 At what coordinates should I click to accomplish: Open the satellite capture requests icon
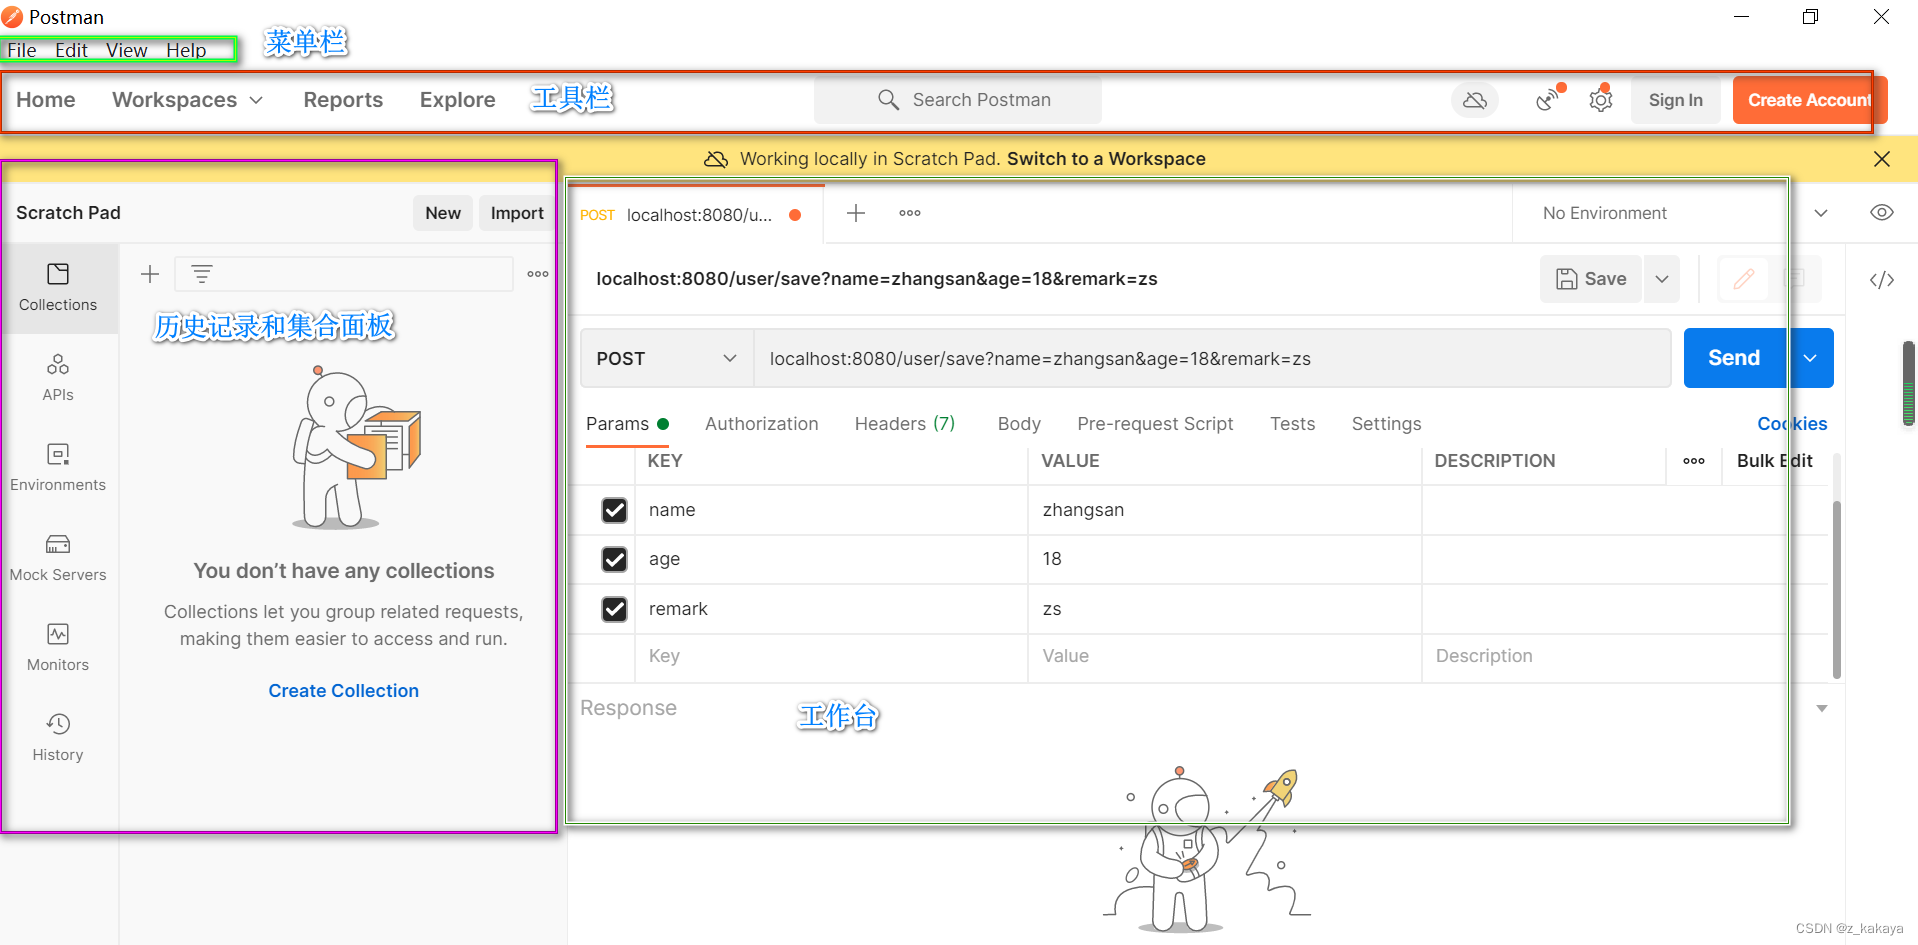pos(1547,100)
